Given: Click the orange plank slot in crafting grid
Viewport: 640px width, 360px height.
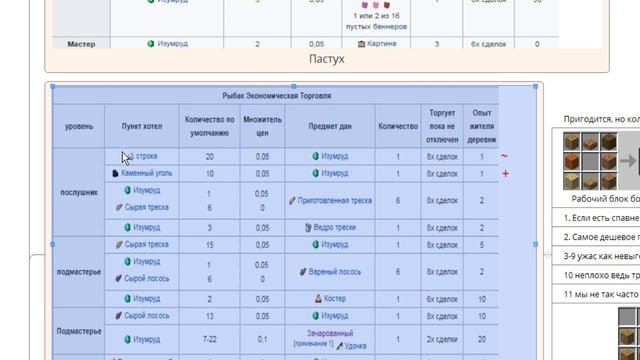Looking at the screenshot, I should click(x=571, y=162).
